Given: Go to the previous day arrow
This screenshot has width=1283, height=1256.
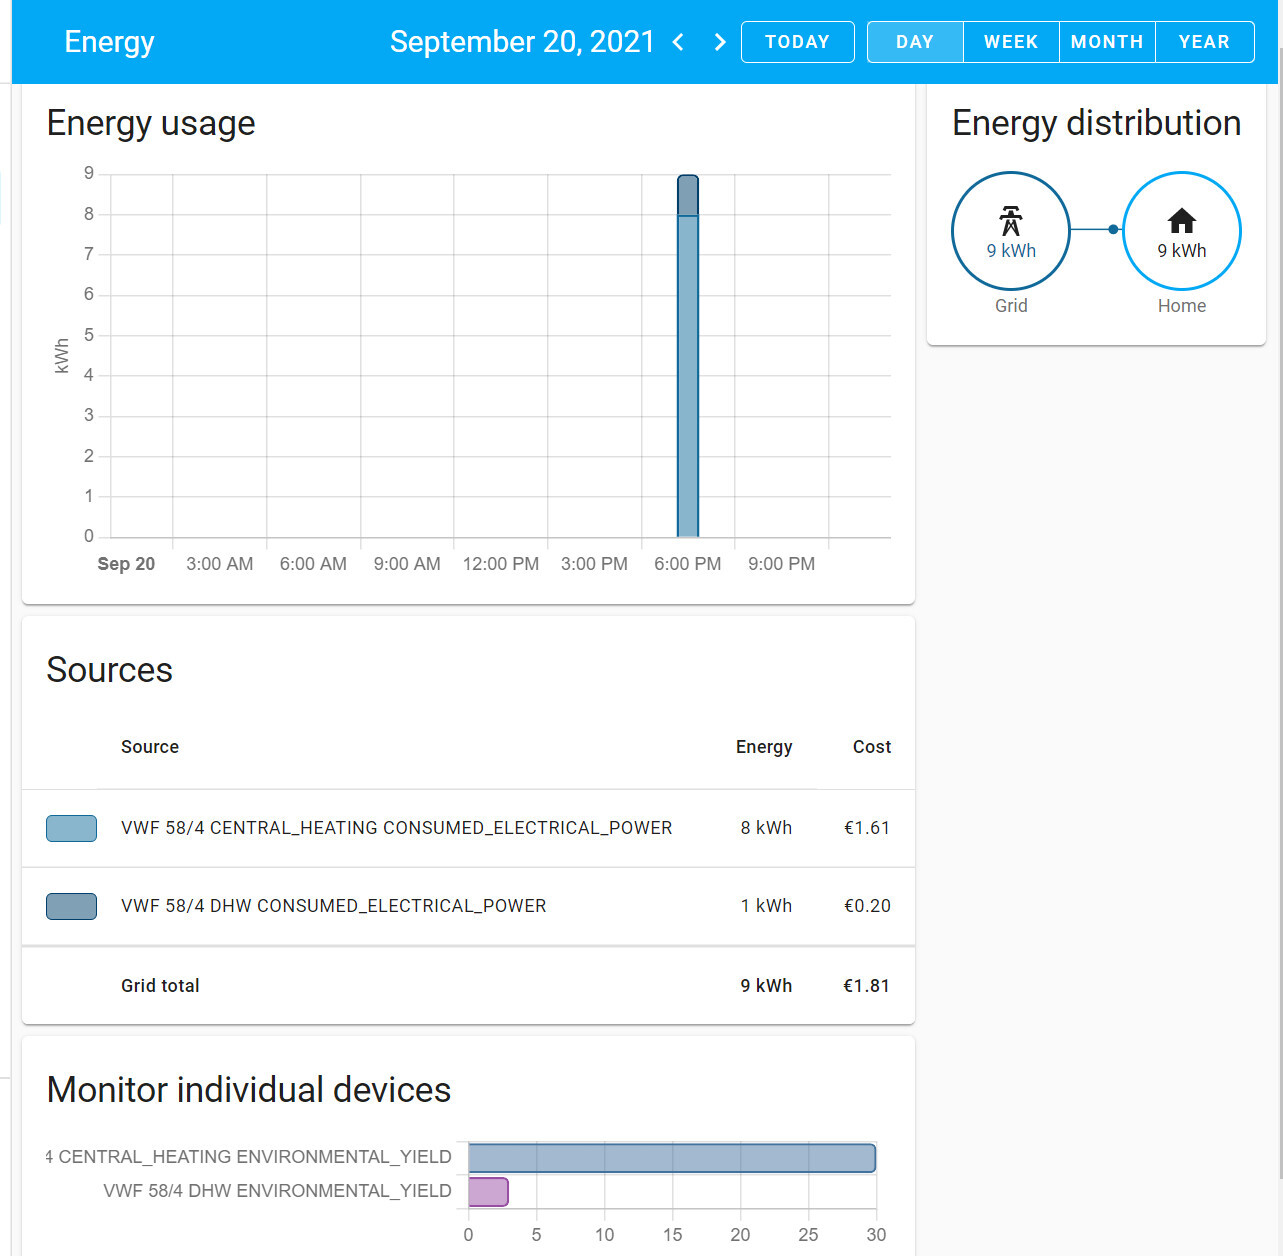Looking at the screenshot, I should click(679, 42).
